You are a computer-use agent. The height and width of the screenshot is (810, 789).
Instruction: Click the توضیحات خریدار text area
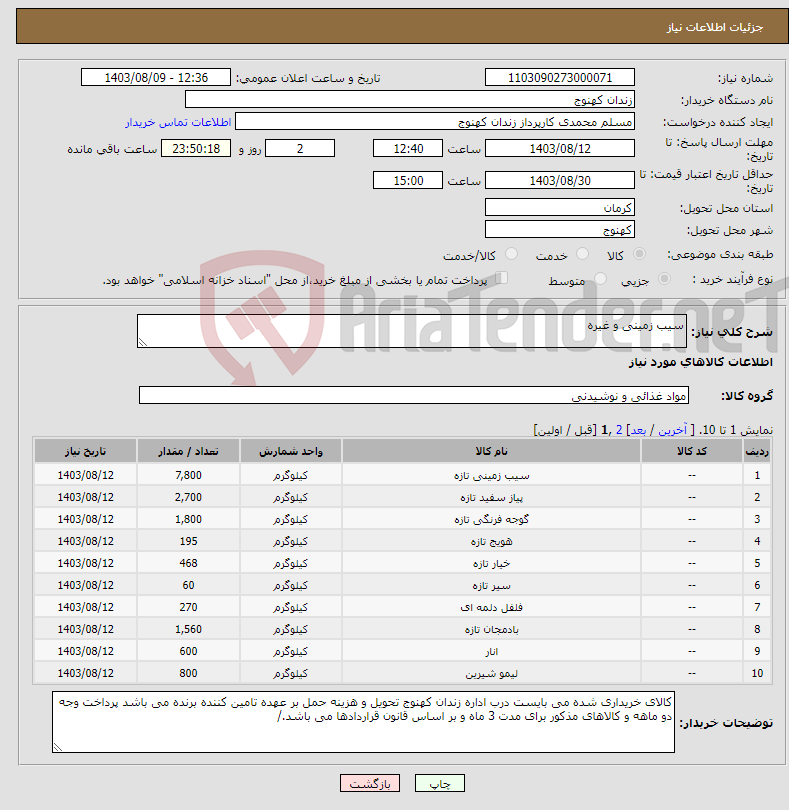point(363,722)
